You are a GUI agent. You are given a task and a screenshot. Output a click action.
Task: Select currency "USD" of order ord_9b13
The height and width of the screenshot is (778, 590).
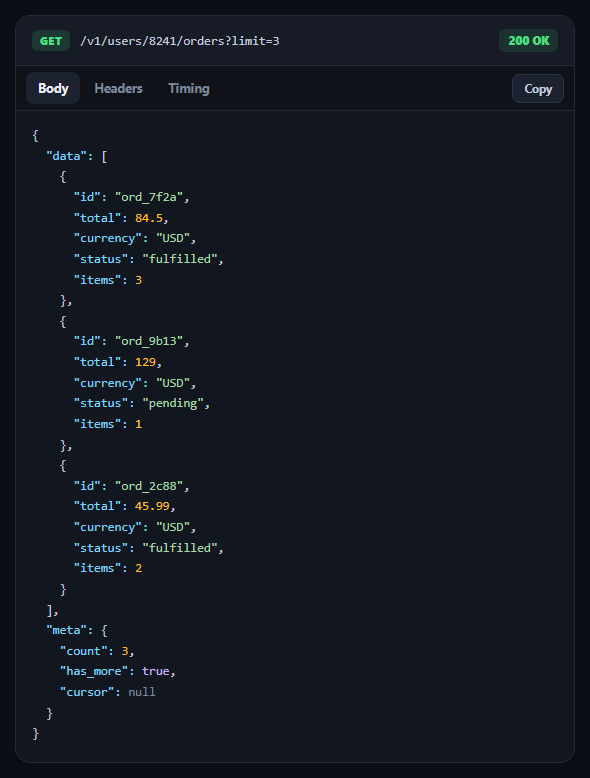173,383
